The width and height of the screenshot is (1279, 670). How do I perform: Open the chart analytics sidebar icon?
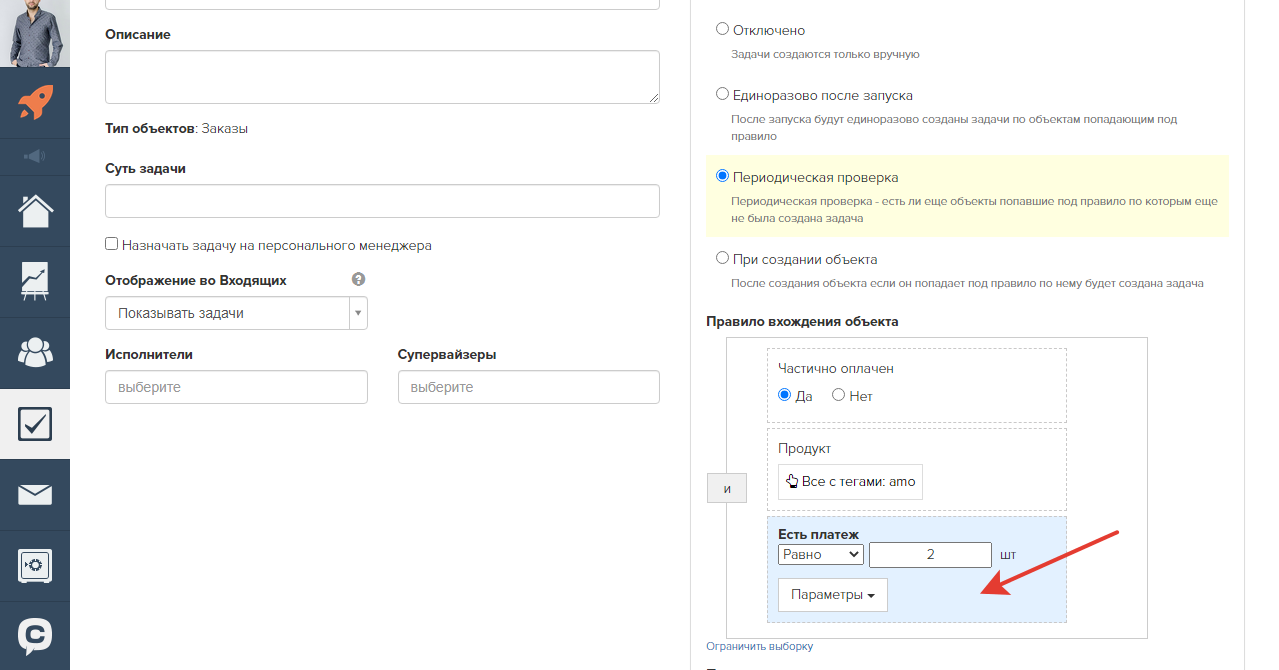(x=35, y=282)
